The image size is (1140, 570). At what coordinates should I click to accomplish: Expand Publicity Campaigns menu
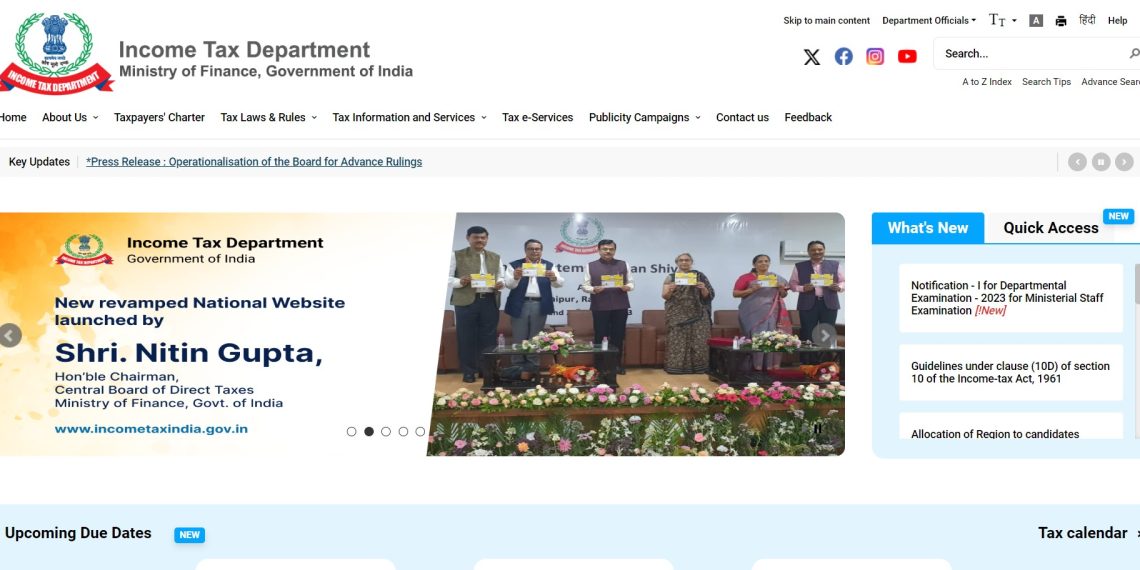(x=645, y=117)
